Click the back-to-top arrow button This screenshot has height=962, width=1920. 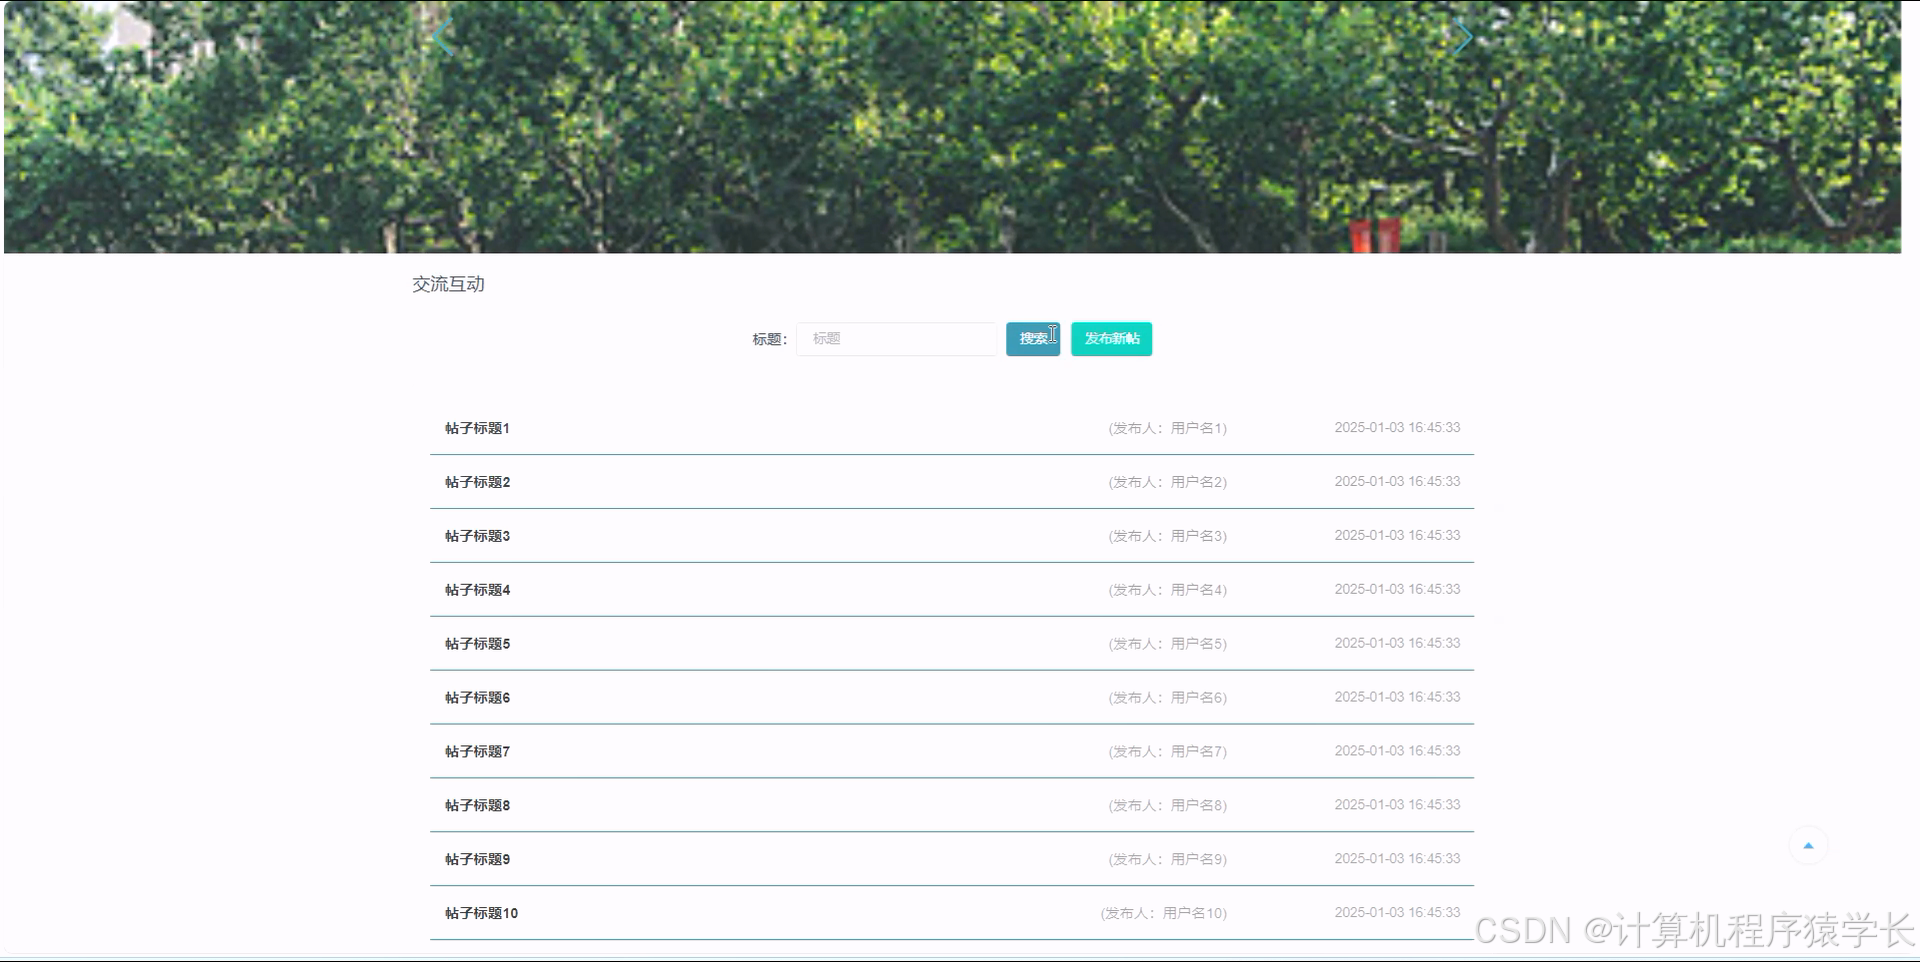click(x=1808, y=845)
